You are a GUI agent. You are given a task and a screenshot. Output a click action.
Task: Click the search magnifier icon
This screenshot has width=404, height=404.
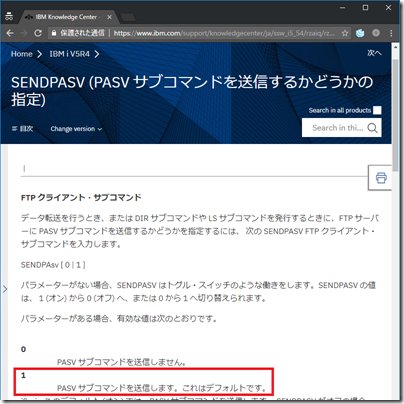[x=372, y=128]
